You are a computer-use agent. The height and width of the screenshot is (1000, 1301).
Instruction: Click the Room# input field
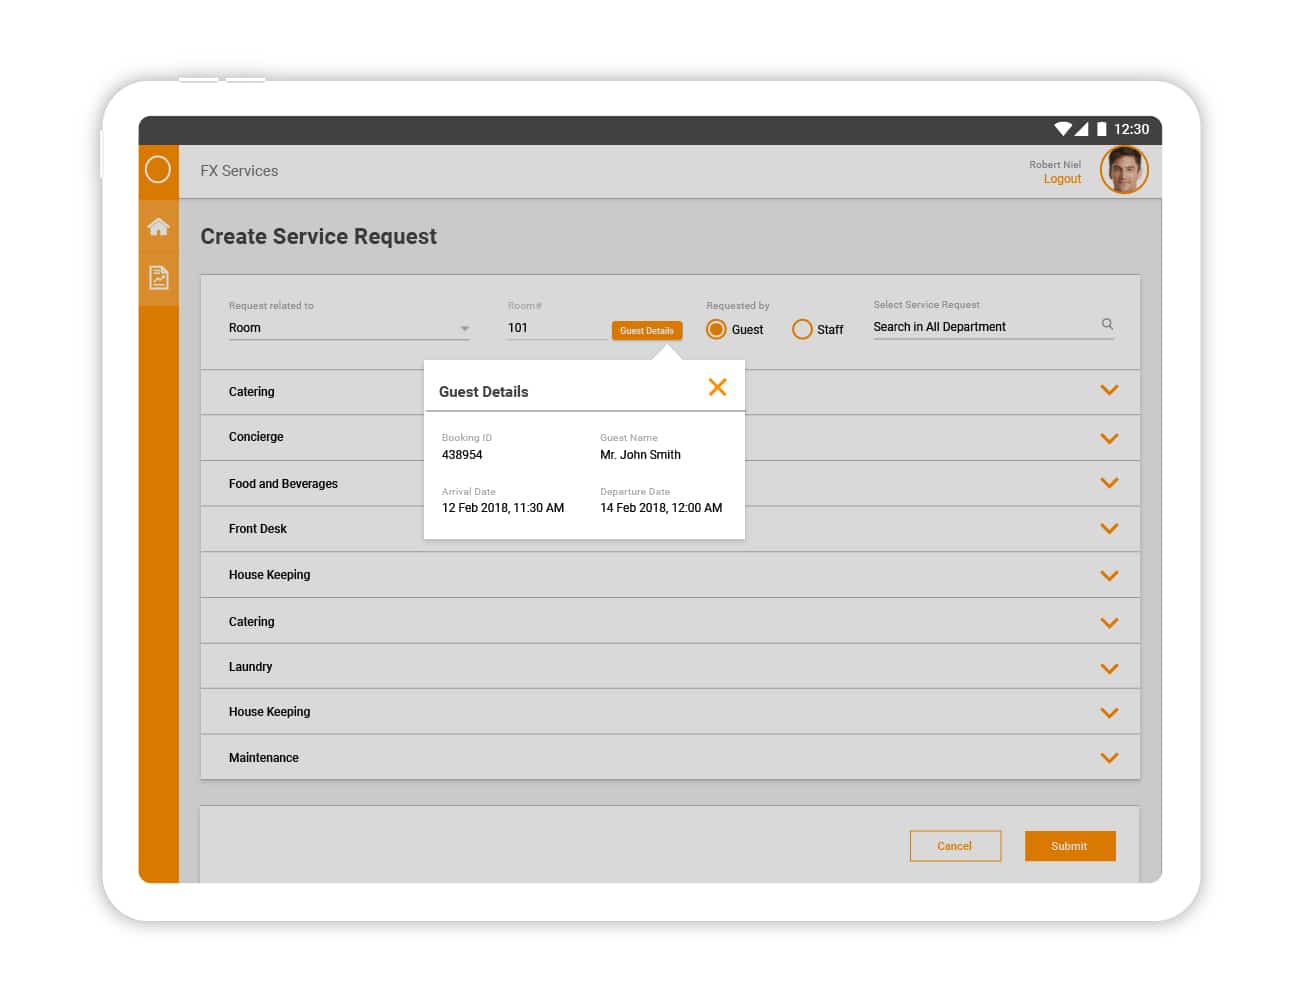point(555,328)
